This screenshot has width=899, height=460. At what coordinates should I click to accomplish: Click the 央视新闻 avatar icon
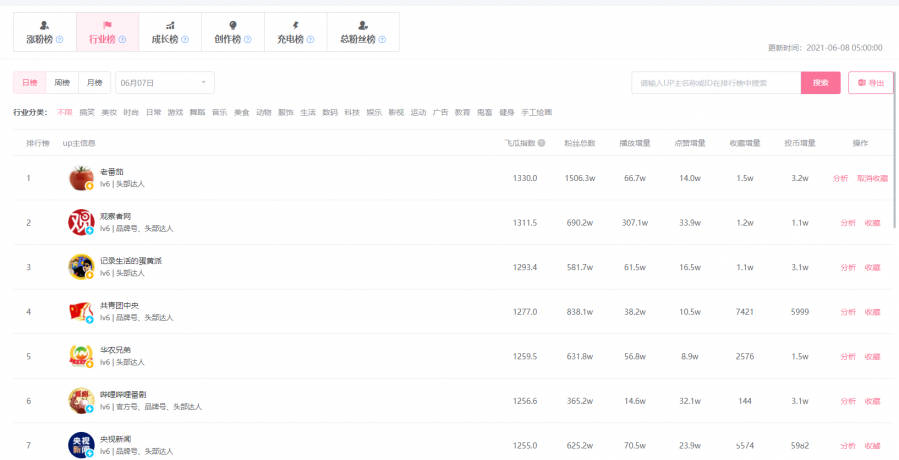pyautogui.click(x=81, y=445)
